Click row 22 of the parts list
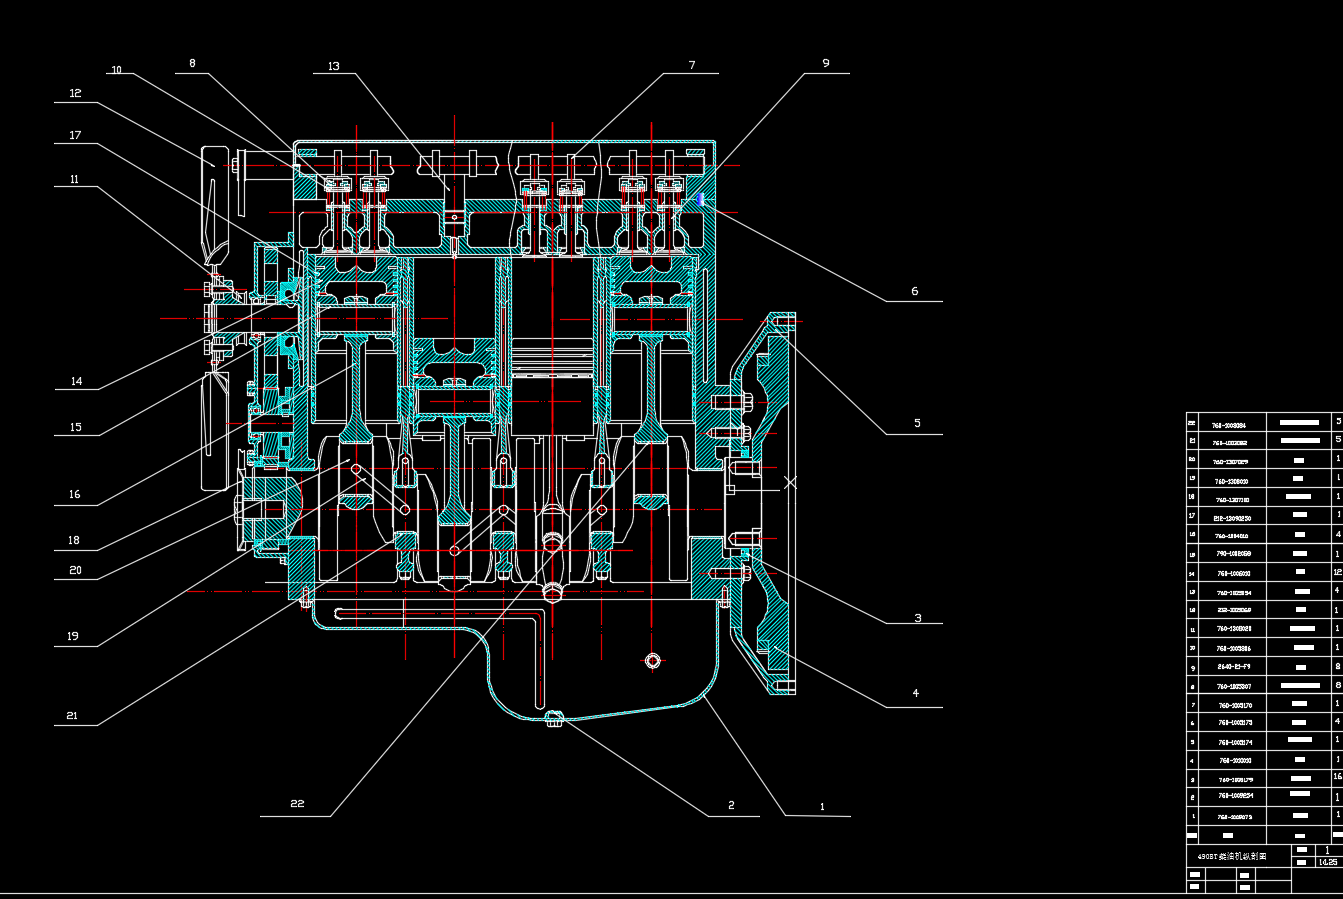This screenshot has height=899, width=1343. [1260, 424]
